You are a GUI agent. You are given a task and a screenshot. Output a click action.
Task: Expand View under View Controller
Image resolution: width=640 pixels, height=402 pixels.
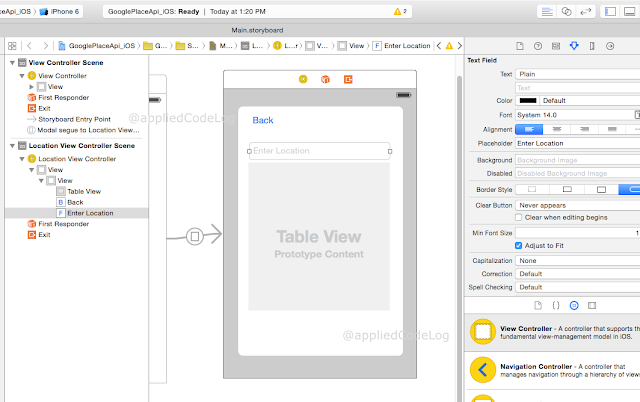point(31,87)
